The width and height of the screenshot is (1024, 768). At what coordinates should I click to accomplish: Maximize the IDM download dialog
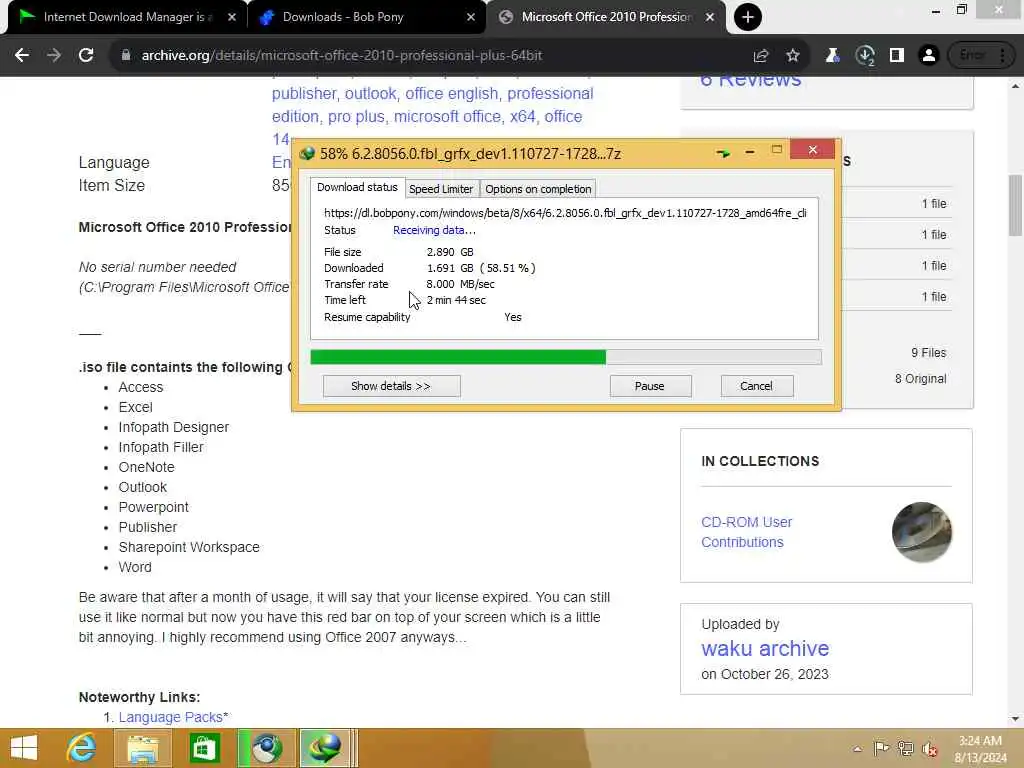point(776,150)
